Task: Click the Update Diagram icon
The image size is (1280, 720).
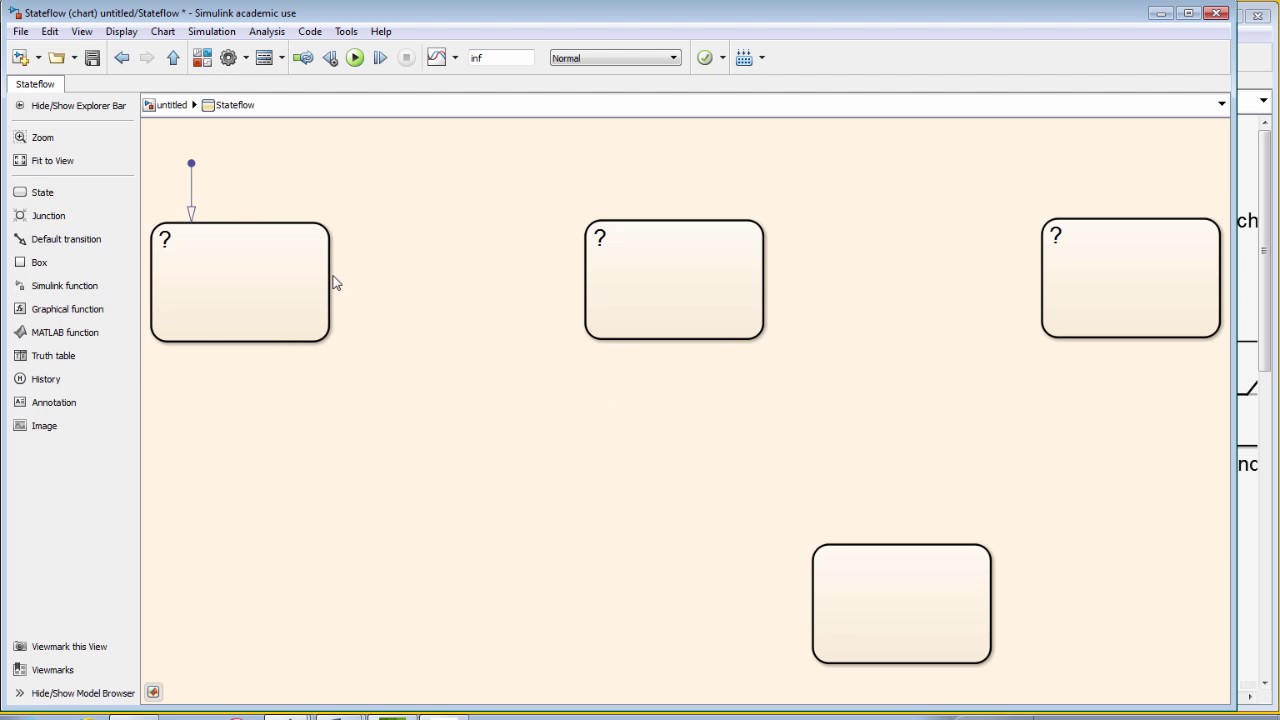Action: click(x=303, y=58)
